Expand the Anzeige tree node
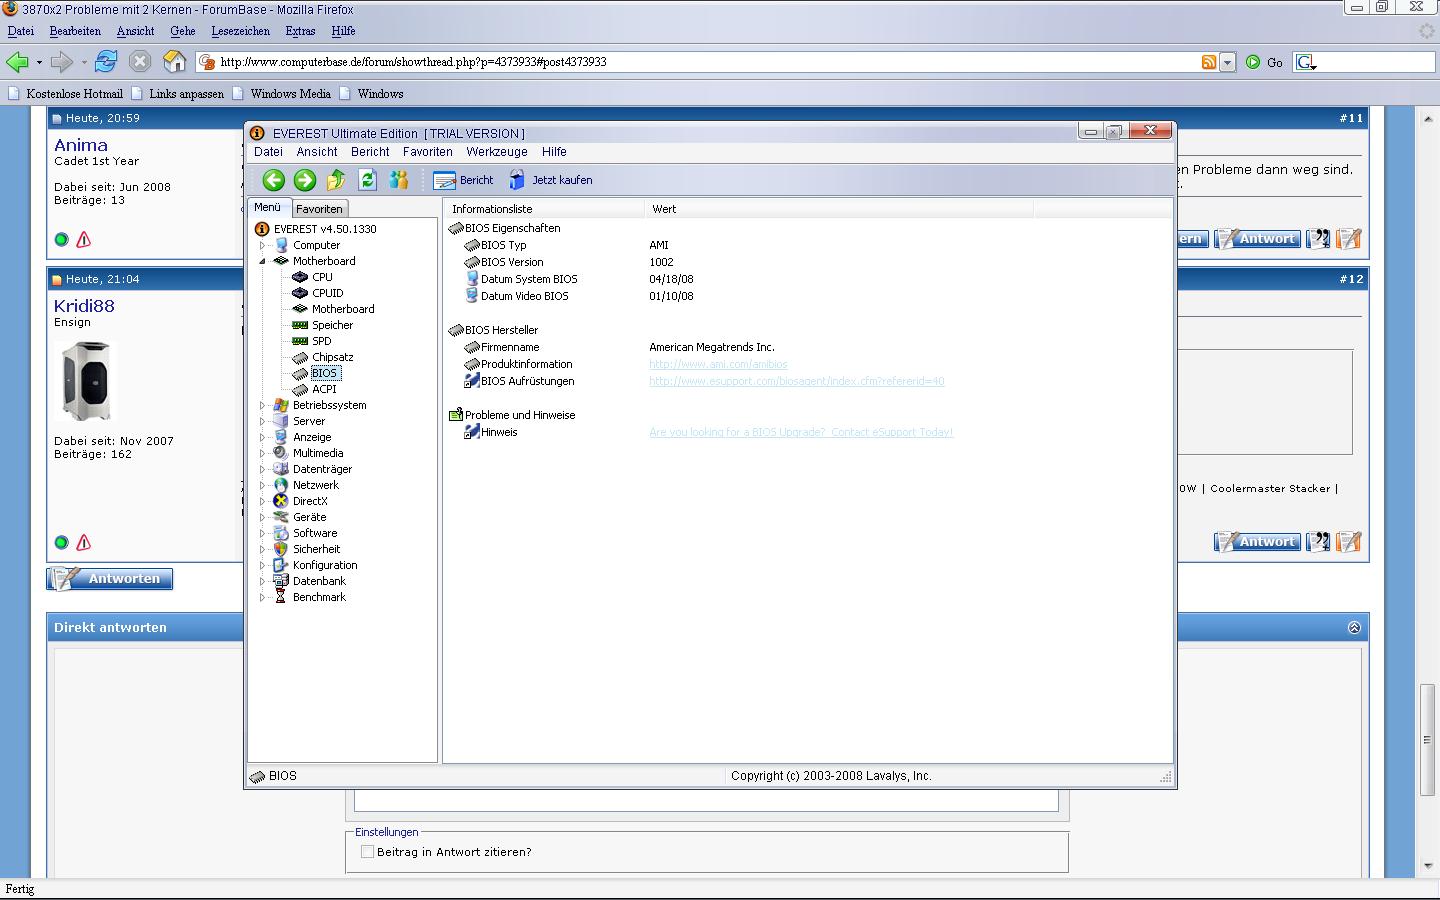This screenshot has height=900, width=1440. coord(263,437)
